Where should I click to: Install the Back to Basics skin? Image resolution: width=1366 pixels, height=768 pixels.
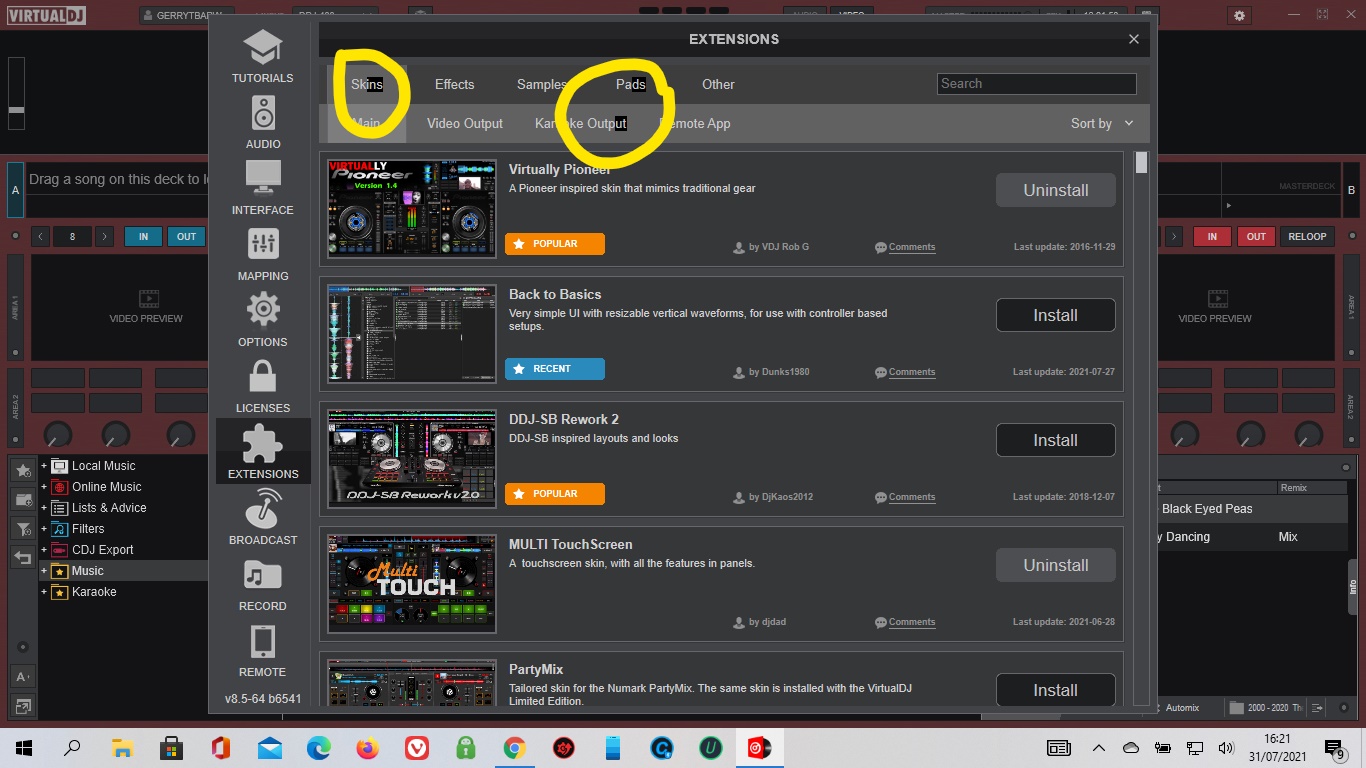tap(1055, 315)
